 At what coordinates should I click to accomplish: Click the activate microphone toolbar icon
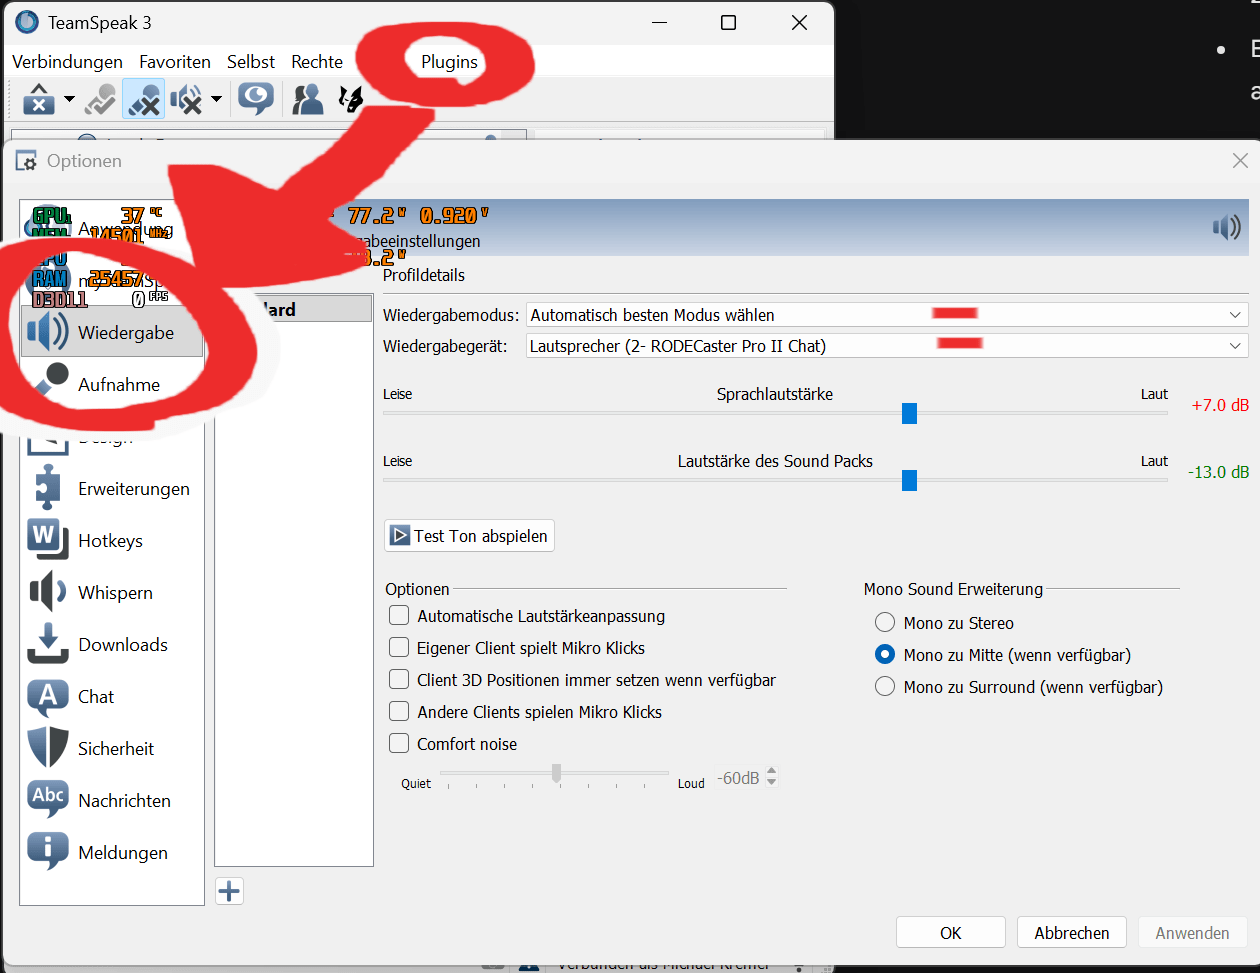(x=101, y=99)
